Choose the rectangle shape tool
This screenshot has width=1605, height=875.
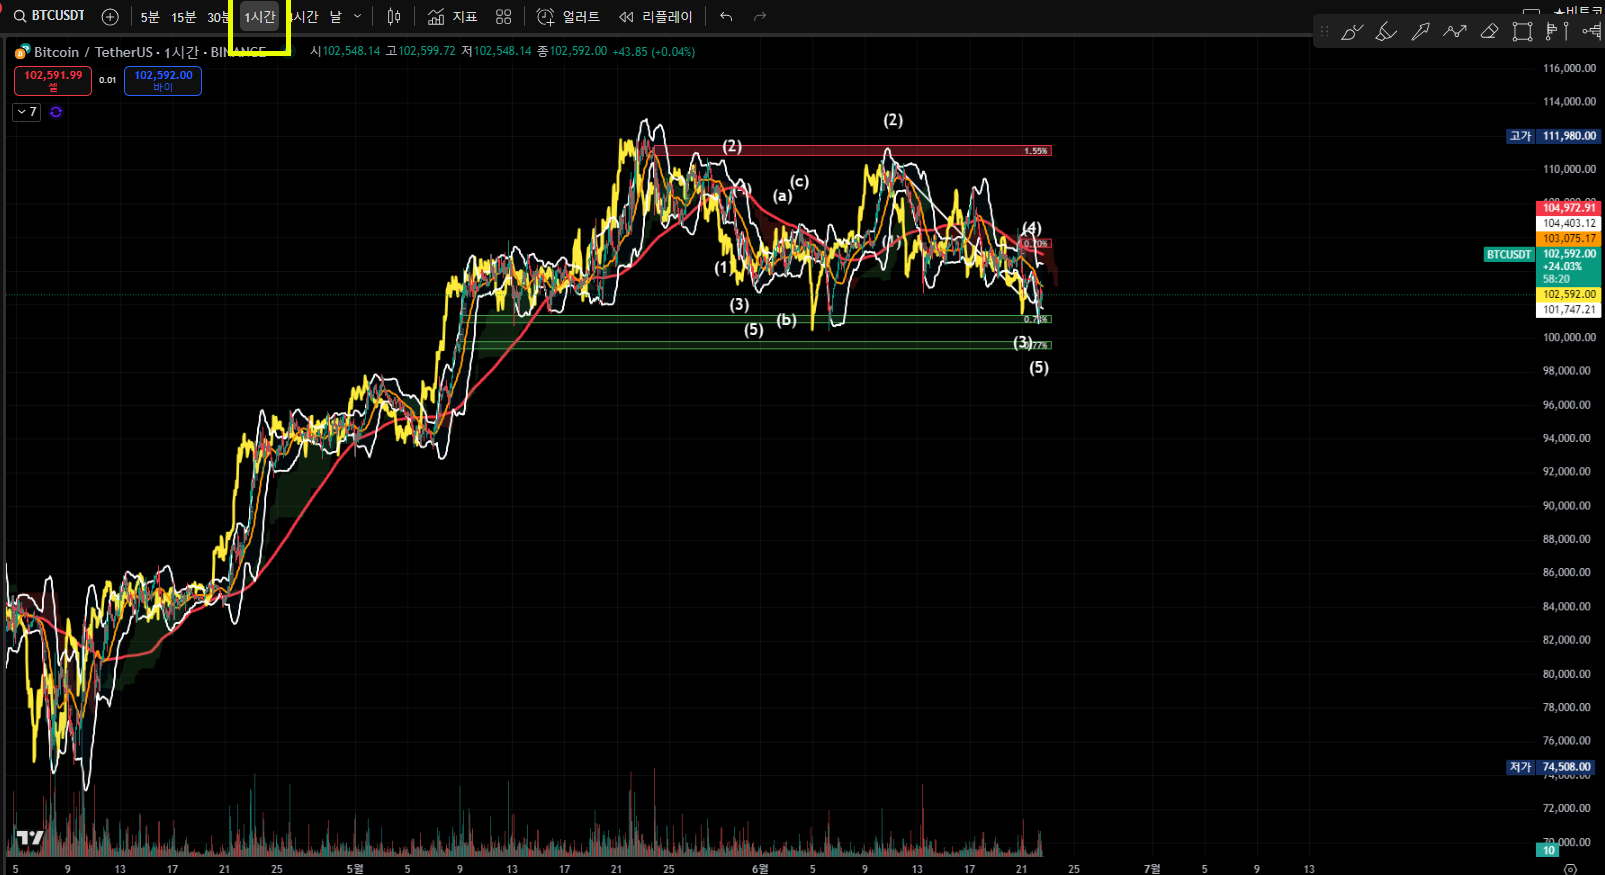(x=1522, y=32)
